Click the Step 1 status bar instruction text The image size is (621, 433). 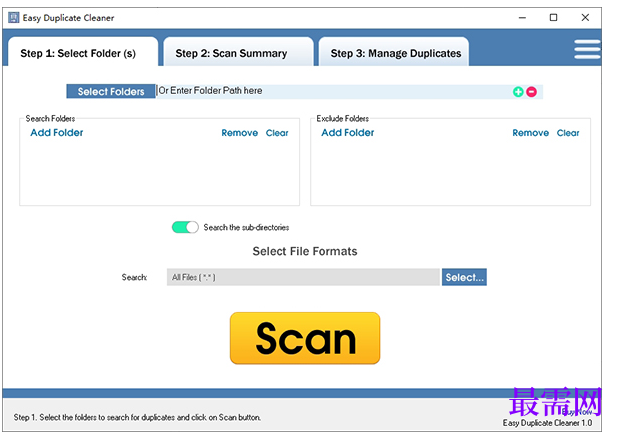coord(137,418)
